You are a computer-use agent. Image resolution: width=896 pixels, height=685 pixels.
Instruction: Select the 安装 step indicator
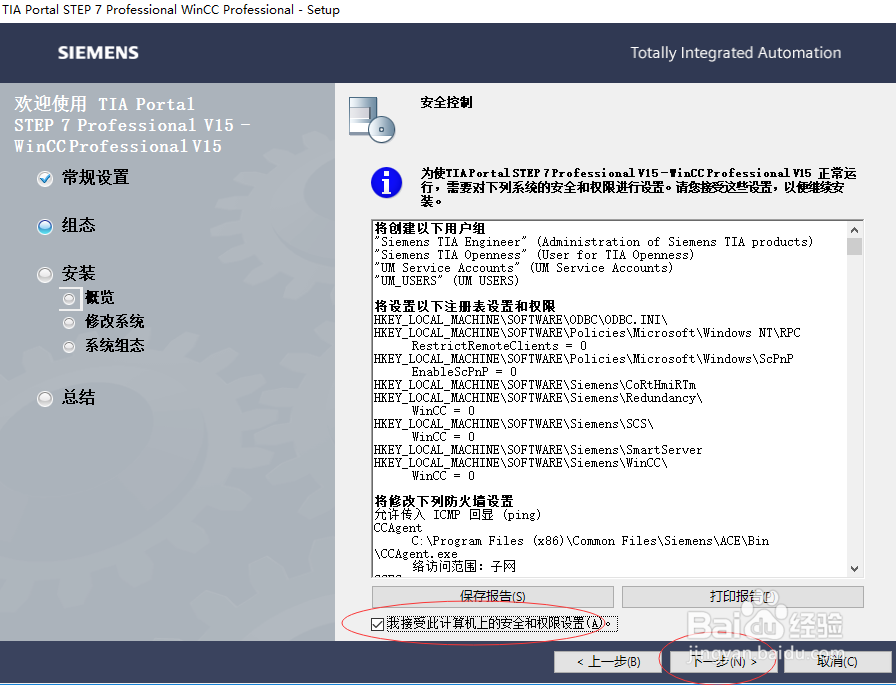click(45, 275)
